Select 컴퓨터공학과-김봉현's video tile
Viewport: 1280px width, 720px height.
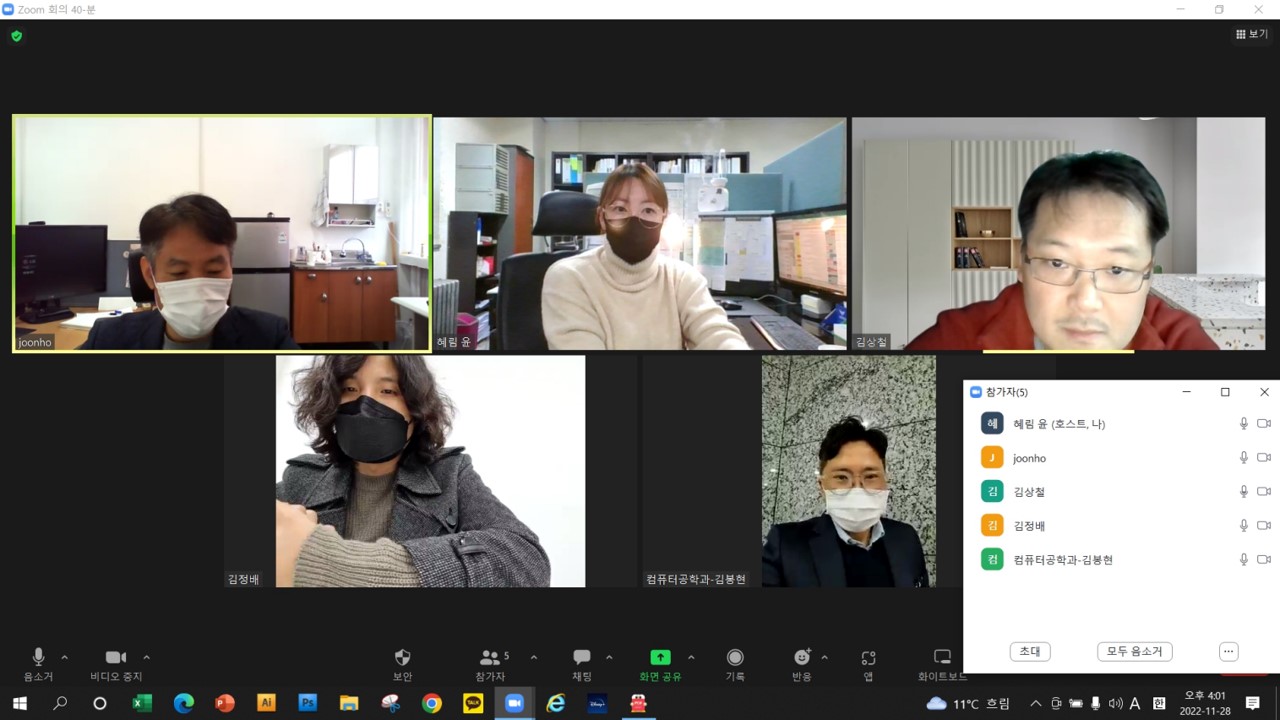tap(849, 471)
